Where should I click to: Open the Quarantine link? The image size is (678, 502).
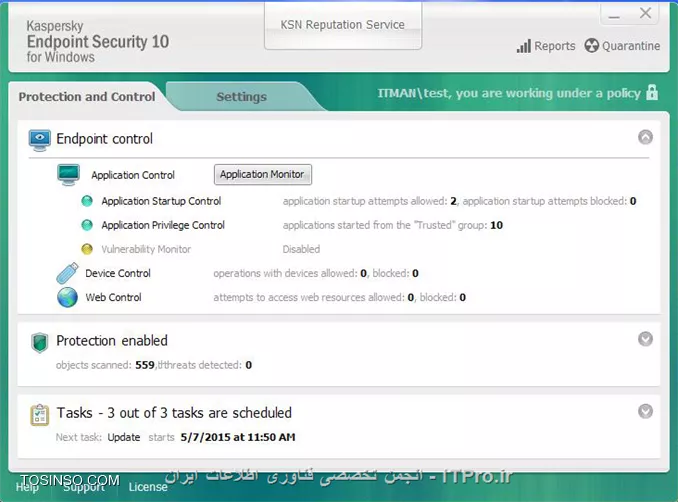point(631,46)
